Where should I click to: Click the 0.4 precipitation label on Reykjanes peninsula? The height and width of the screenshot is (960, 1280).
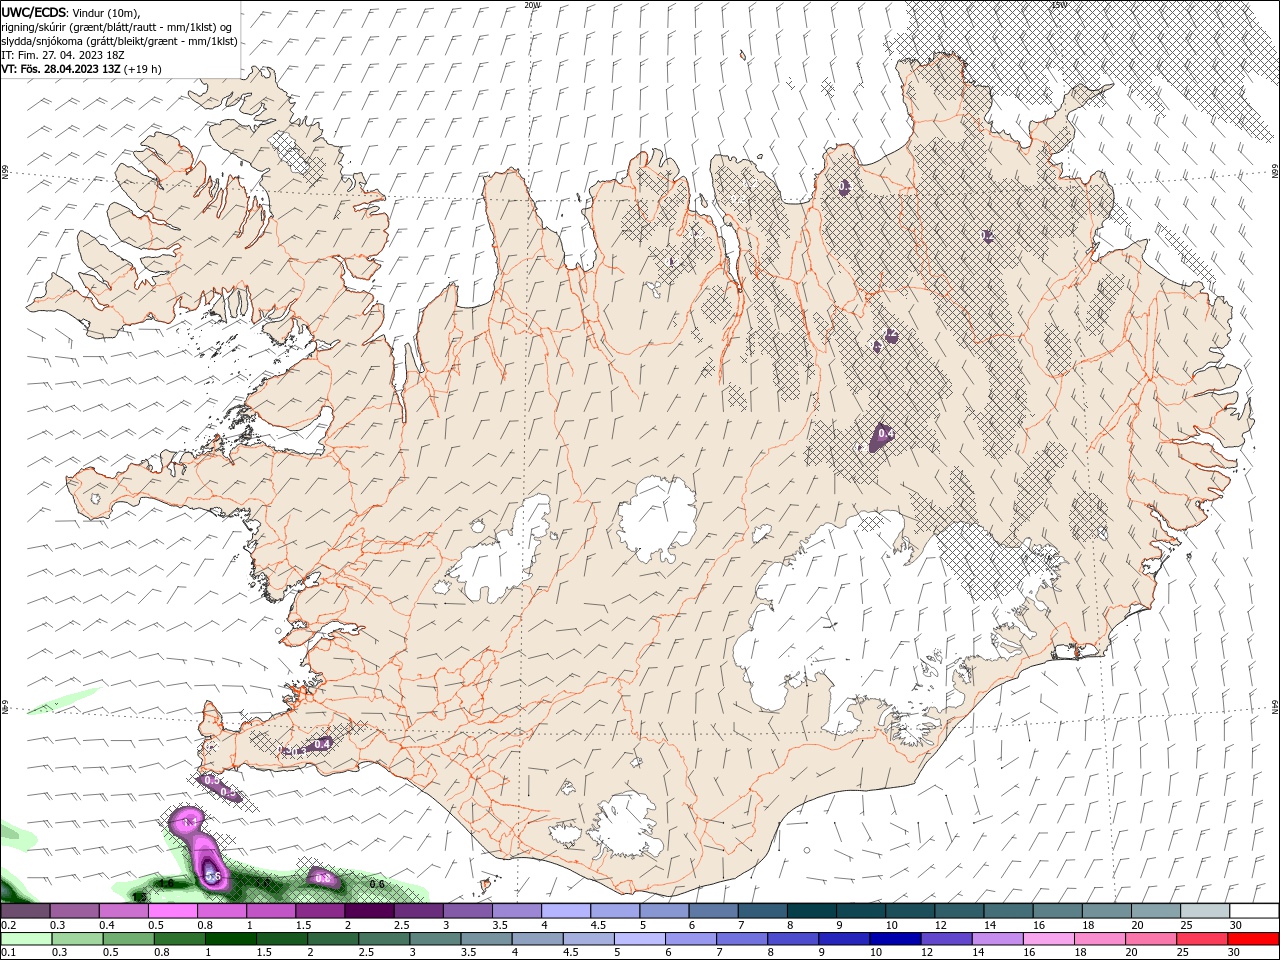[322, 744]
